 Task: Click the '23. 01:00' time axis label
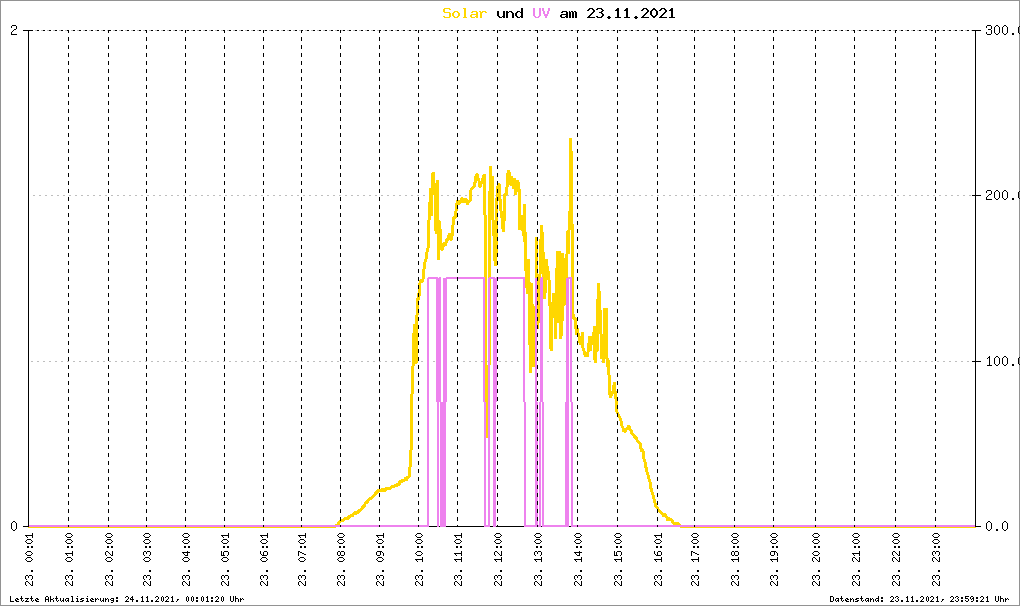click(69, 560)
